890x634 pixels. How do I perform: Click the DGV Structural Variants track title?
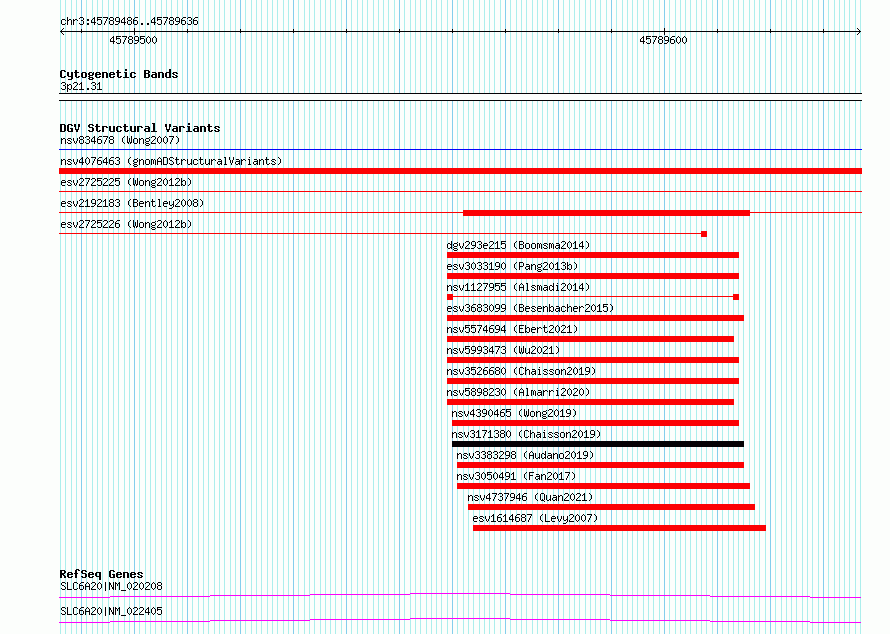coord(140,128)
